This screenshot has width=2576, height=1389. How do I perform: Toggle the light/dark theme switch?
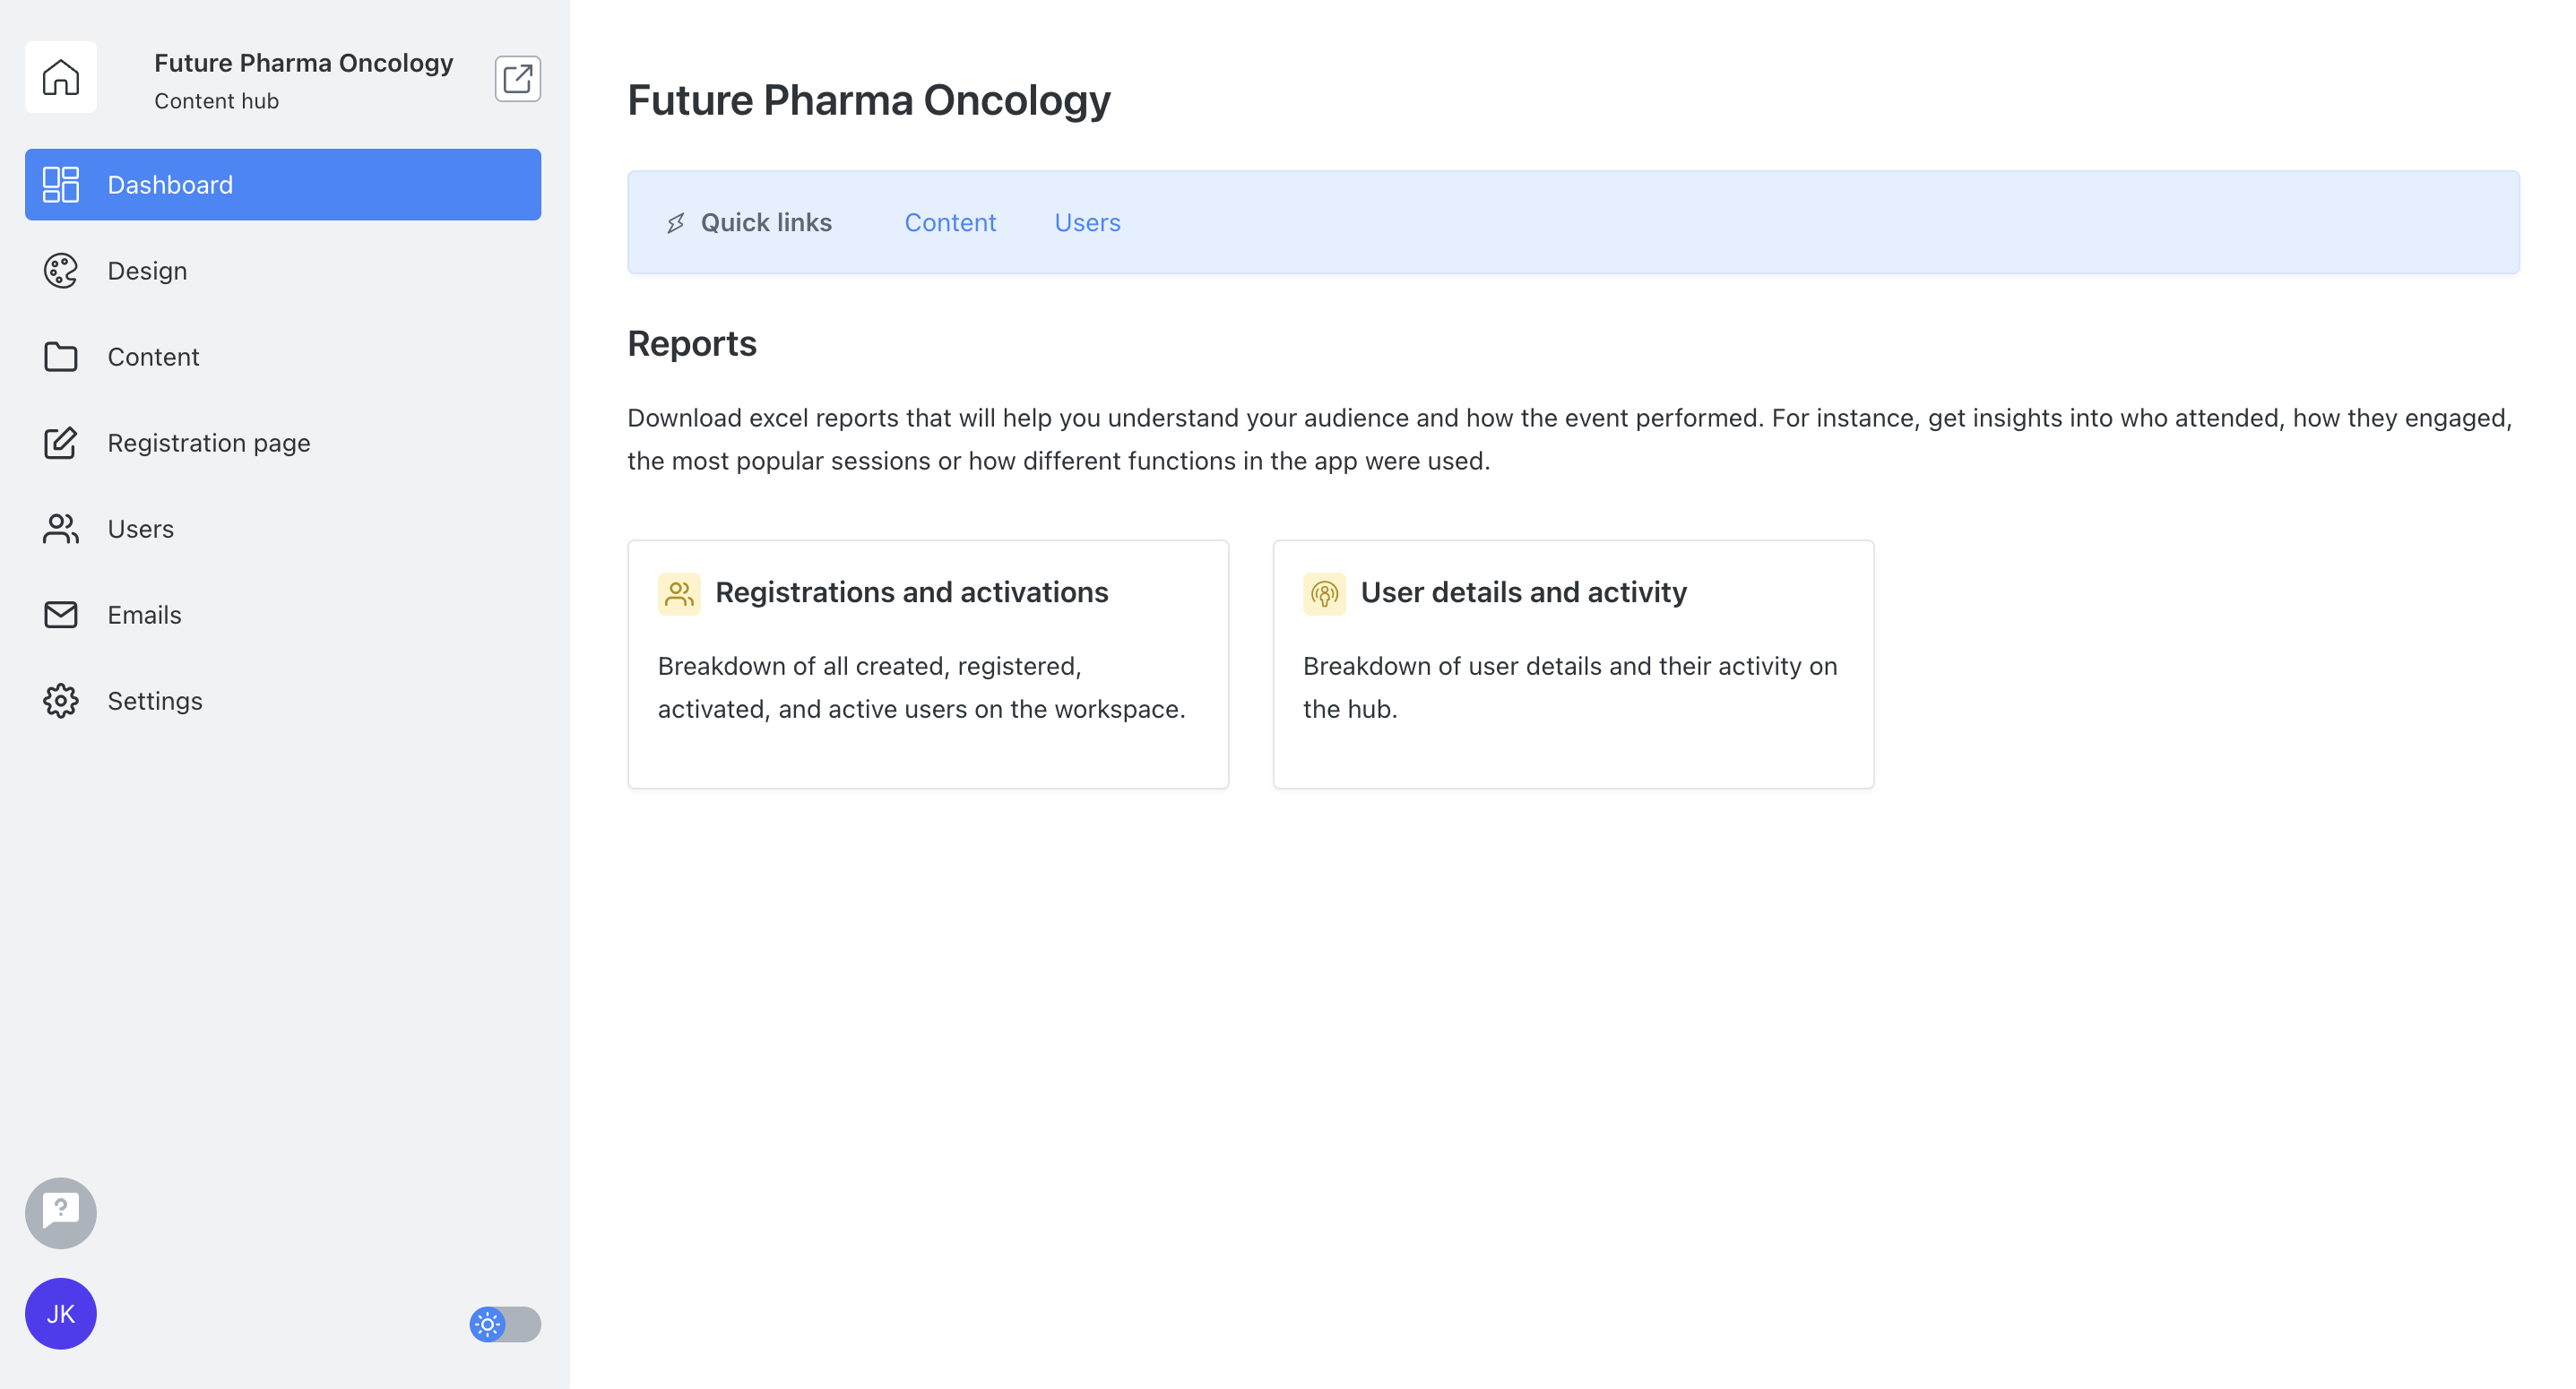click(x=505, y=1324)
